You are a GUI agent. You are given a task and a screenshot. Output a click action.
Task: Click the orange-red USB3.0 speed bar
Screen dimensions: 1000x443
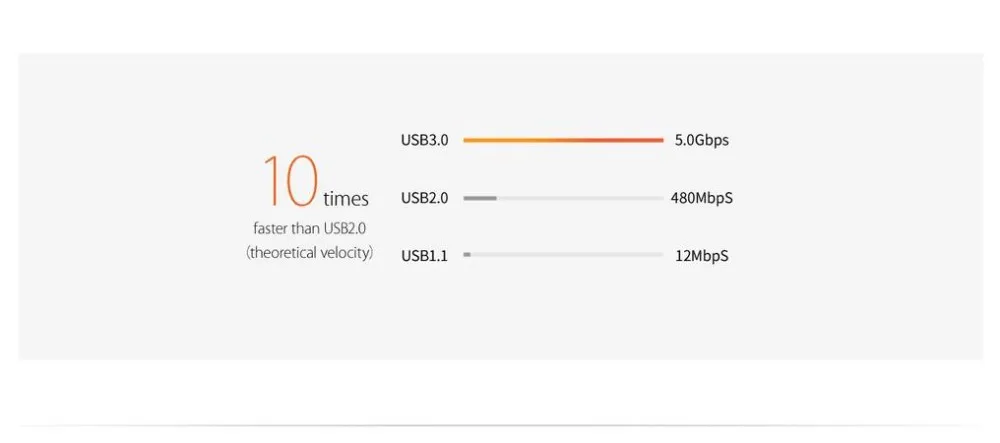[x=563, y=140]
